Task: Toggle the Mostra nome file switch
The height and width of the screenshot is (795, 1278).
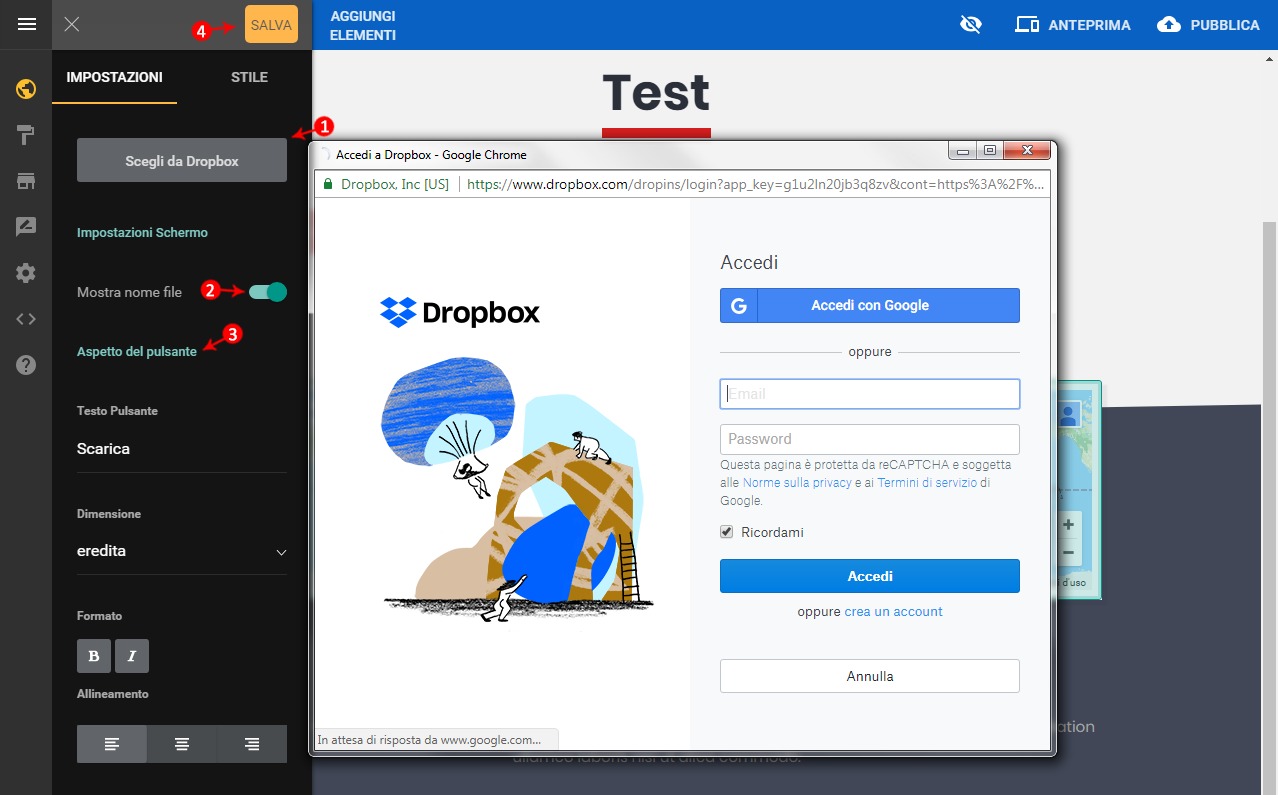Action: pos(268,292)
